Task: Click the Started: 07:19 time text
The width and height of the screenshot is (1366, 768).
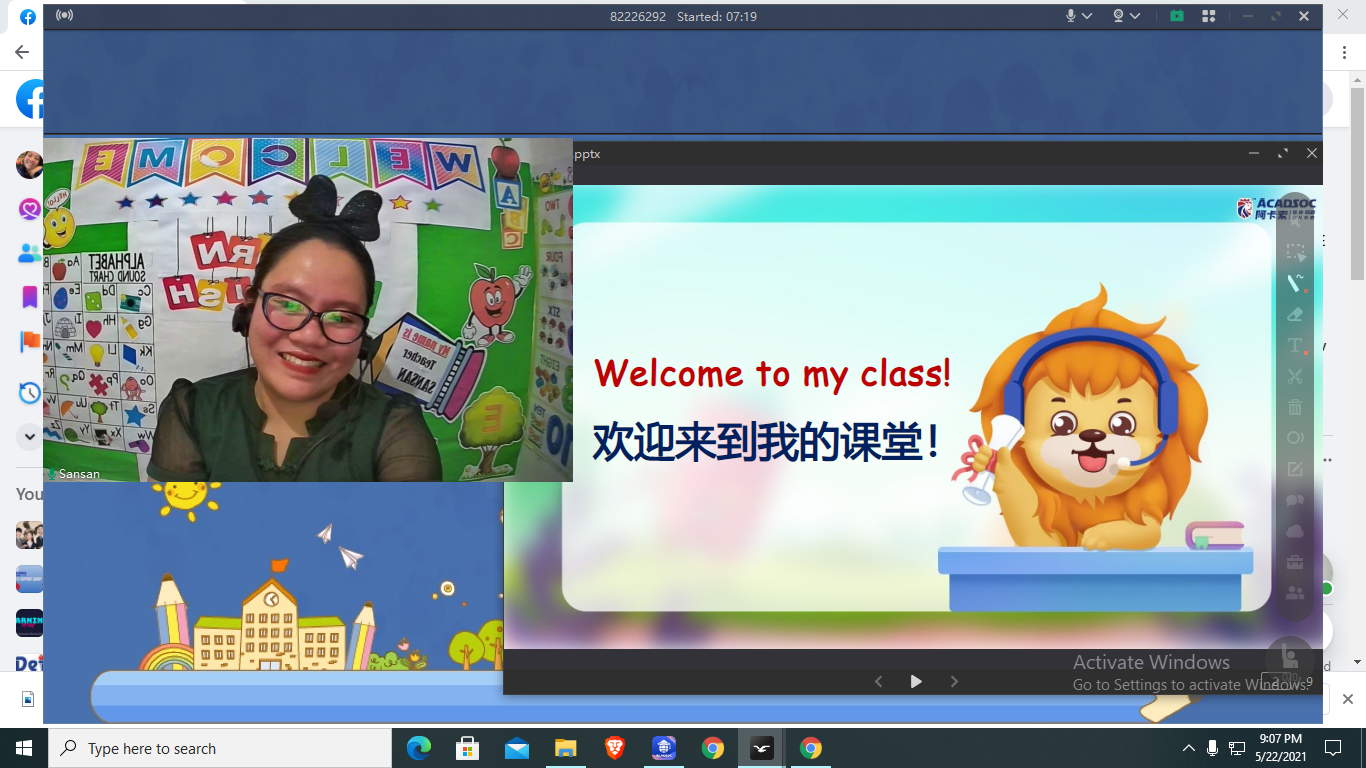Action: (x=717, y=16)
